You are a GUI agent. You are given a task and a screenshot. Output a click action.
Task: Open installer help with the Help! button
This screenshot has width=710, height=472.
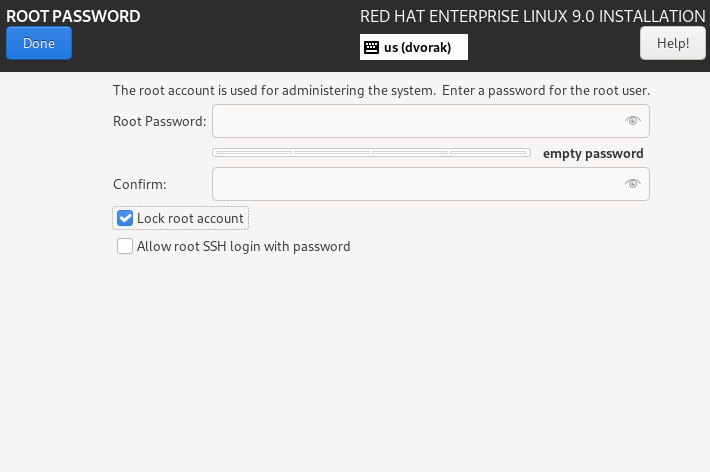[672, 43]
